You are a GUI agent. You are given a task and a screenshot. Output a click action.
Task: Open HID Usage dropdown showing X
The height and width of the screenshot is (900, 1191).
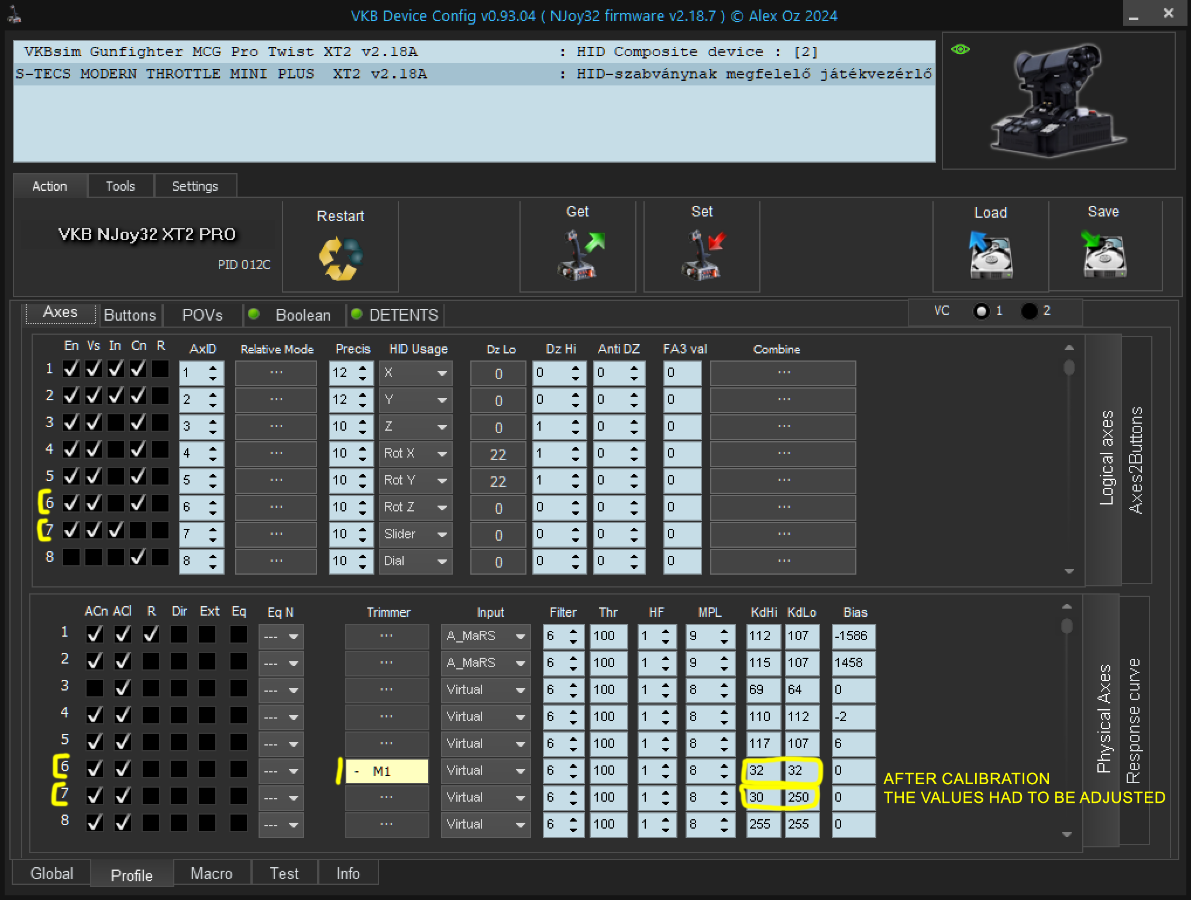point(415,373)
